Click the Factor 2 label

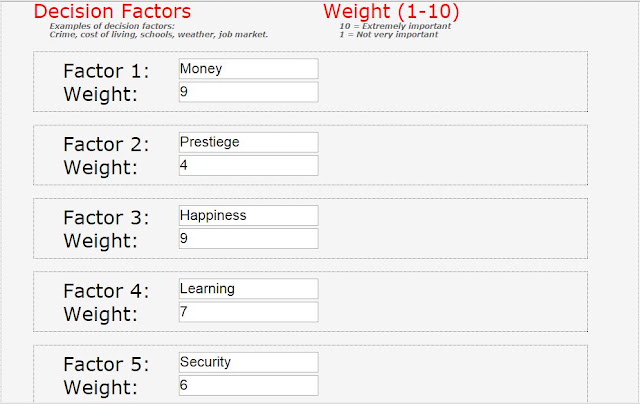pyautogui.click(x=106, y=144)
